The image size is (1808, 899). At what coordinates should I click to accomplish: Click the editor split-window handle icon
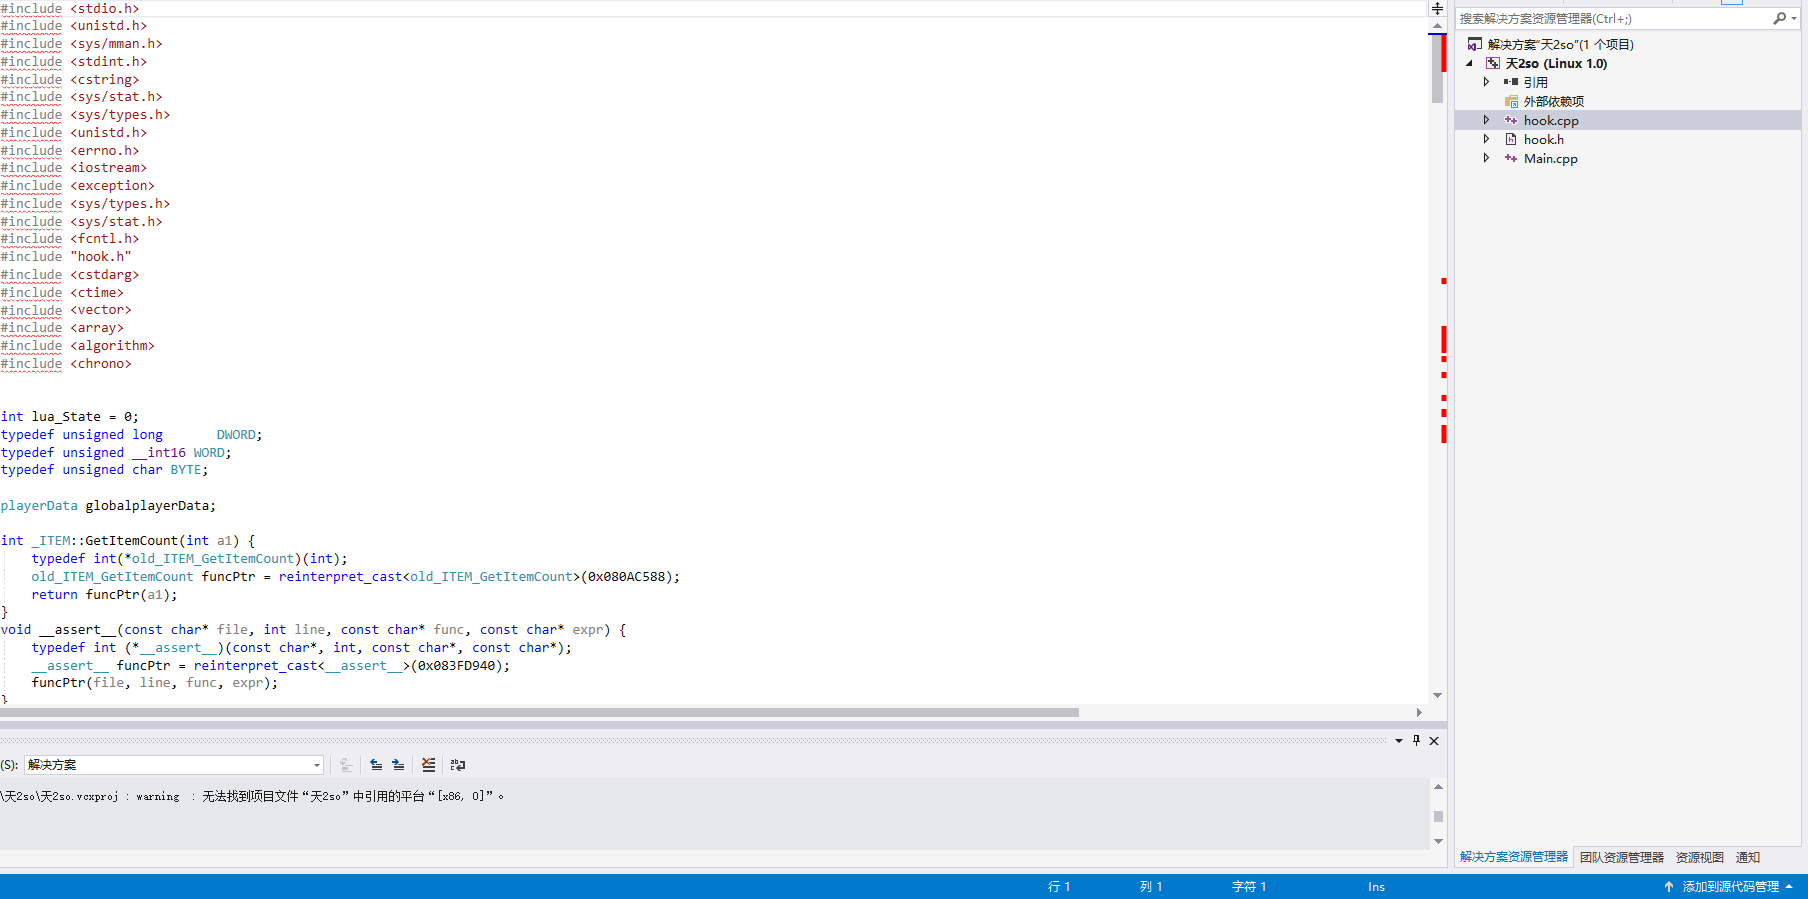1437,8
